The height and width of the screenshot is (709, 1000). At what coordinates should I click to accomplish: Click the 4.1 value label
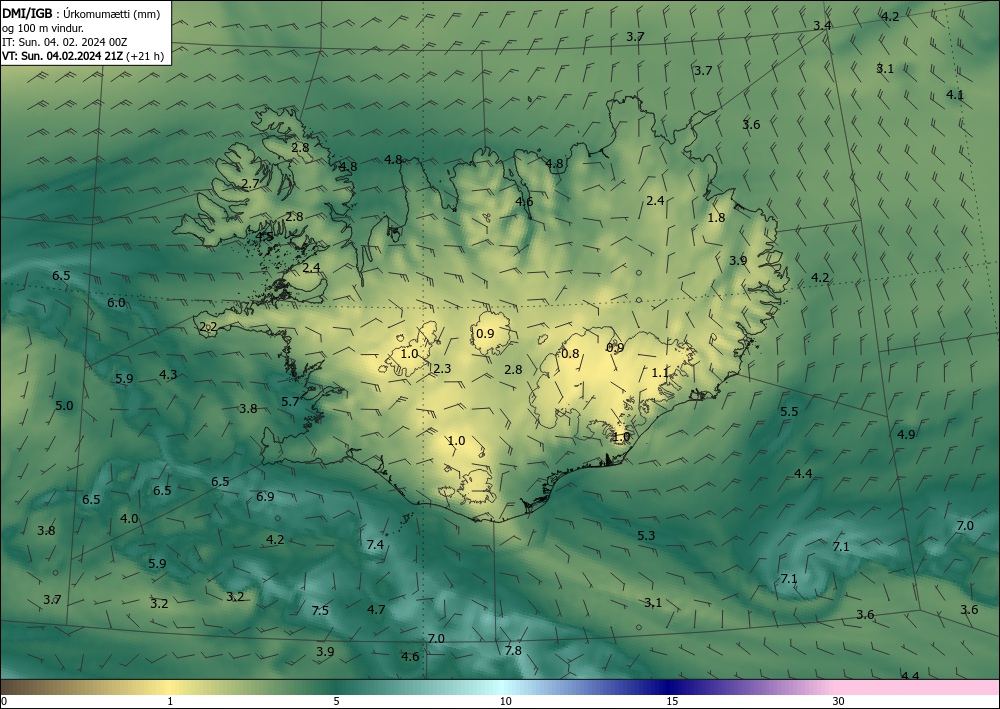pos(955,94)
